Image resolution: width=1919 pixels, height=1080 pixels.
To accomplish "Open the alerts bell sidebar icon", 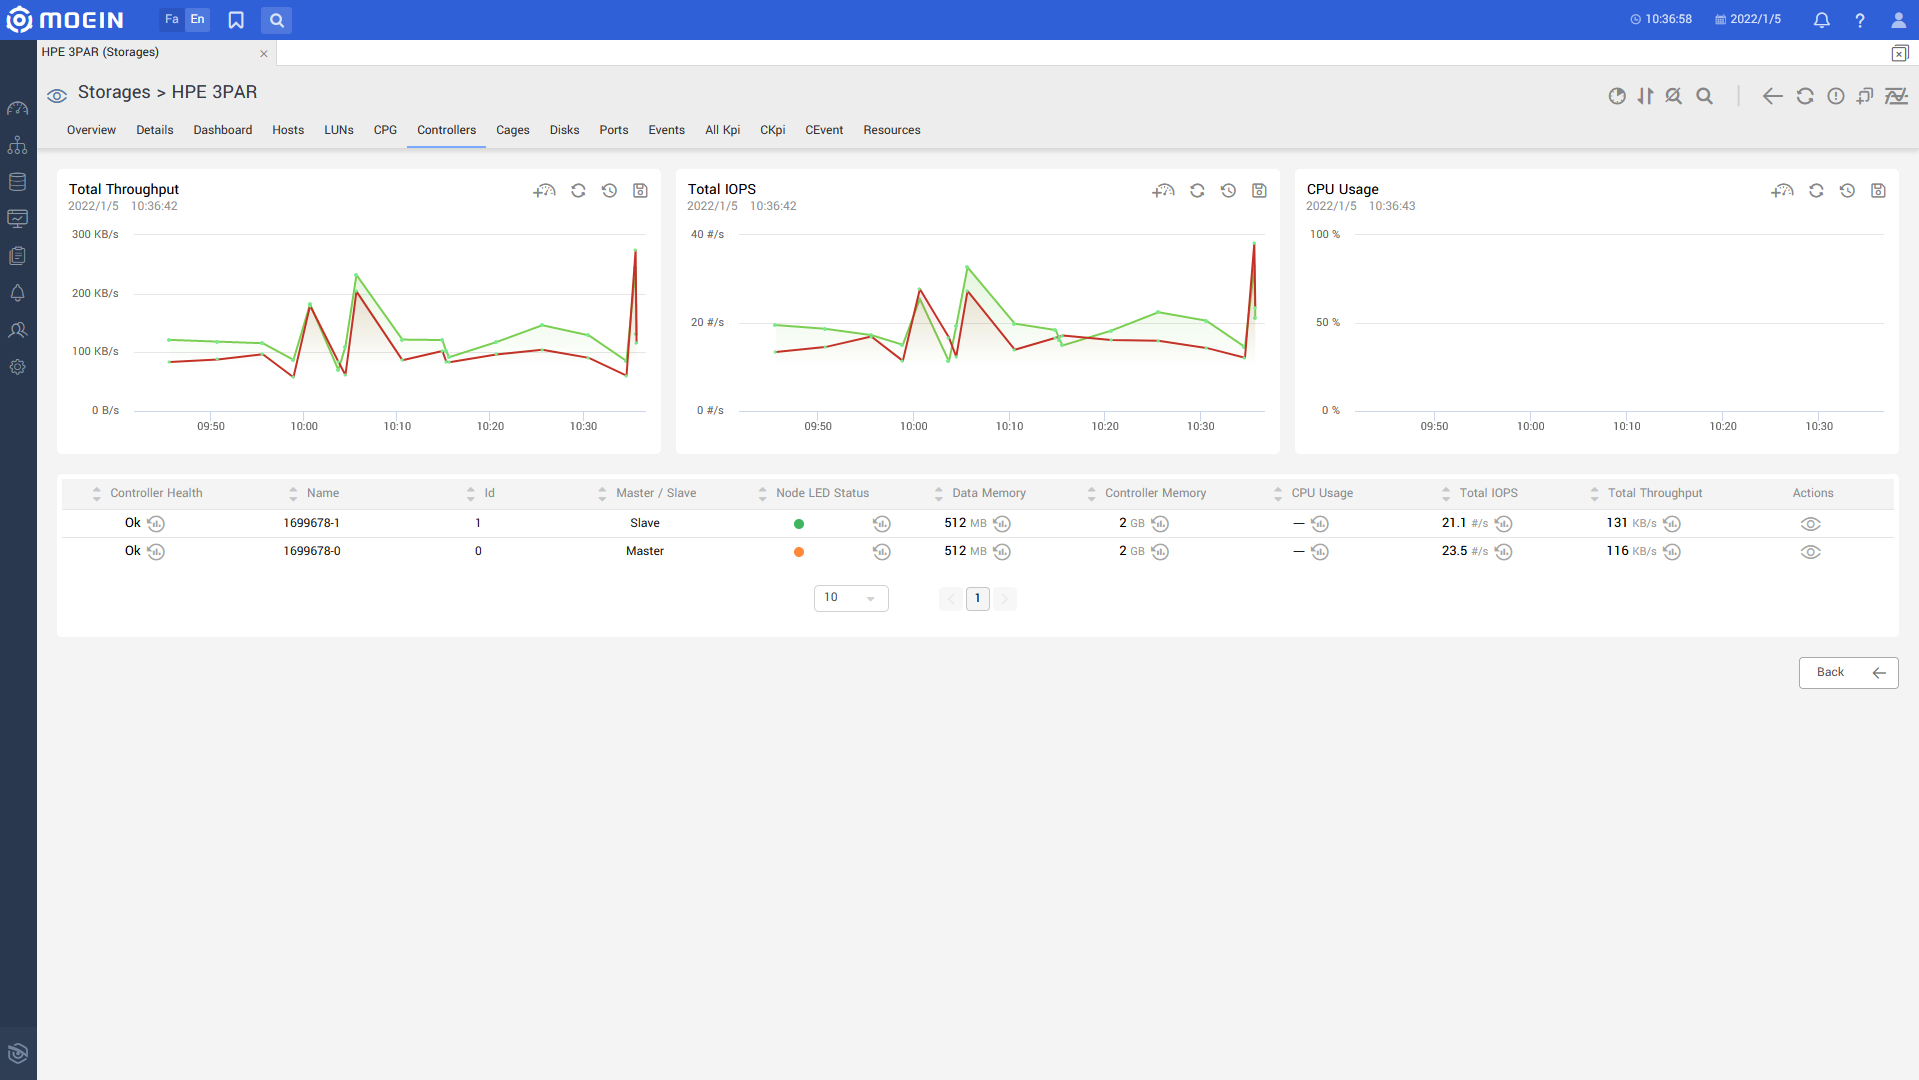I will point(17,293).
